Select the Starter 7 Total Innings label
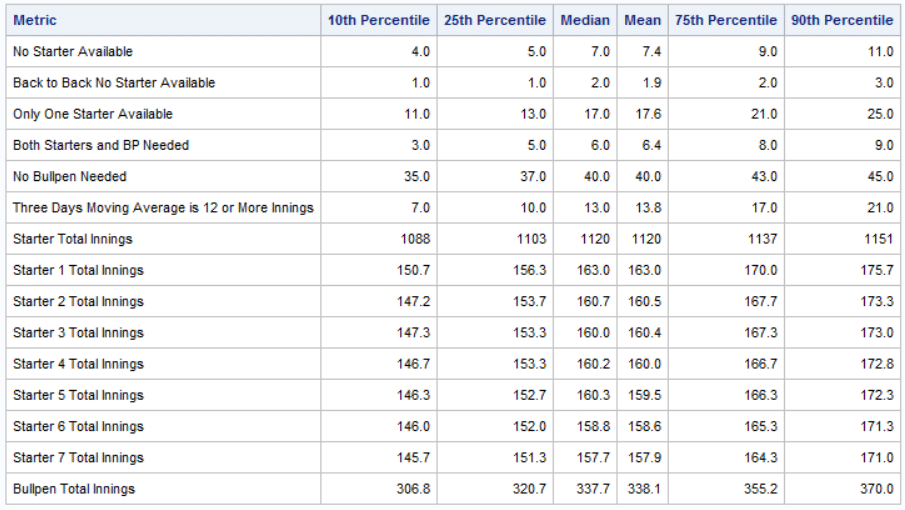 coord(78,457)
